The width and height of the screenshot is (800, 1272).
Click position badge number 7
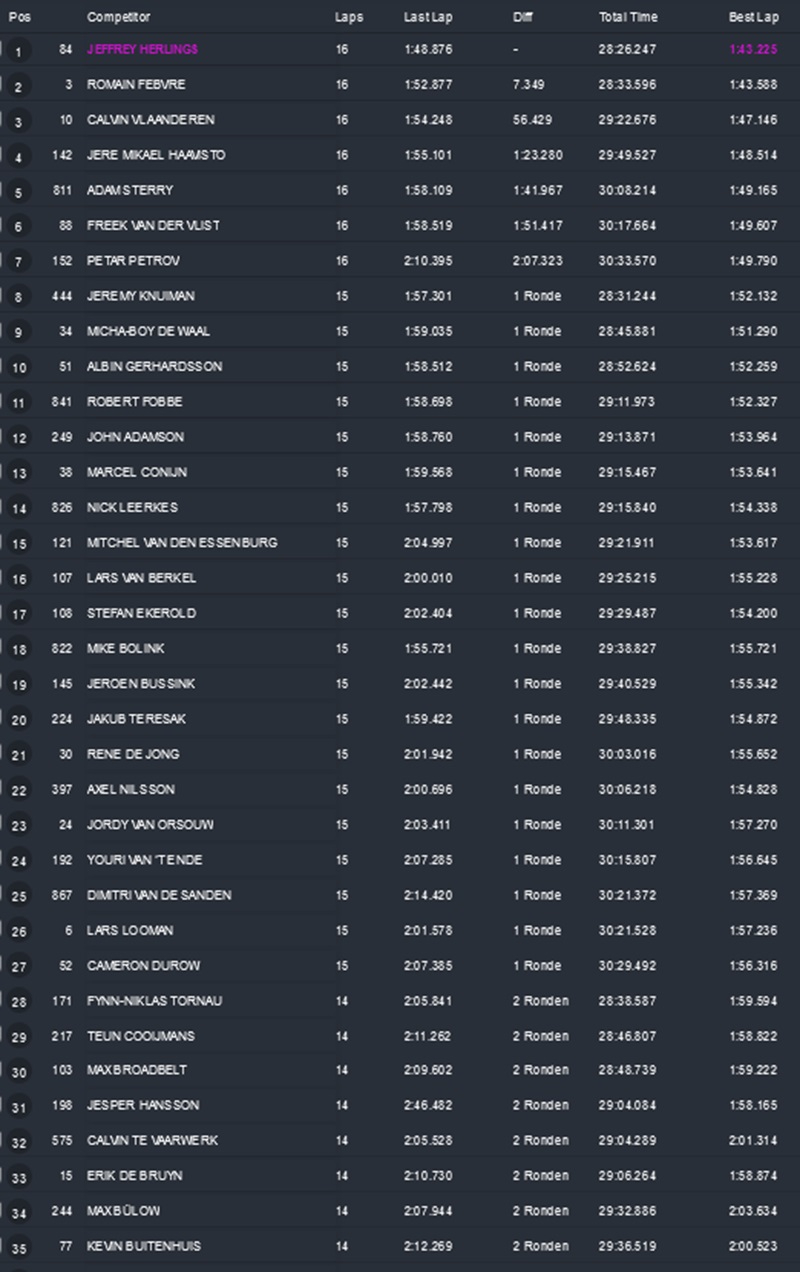[18, 263]
